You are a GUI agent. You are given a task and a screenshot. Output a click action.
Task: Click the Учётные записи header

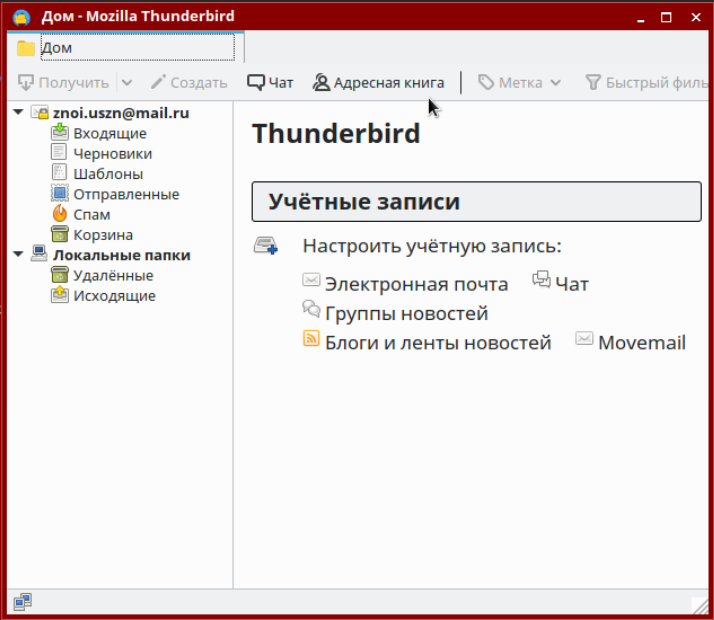point(476,202)
